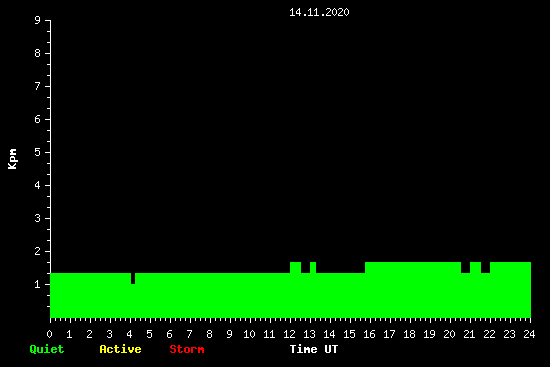Viewport: 550px width, 367px height.
Task: Click the raised green bar above hour 18
Action: 413,267
